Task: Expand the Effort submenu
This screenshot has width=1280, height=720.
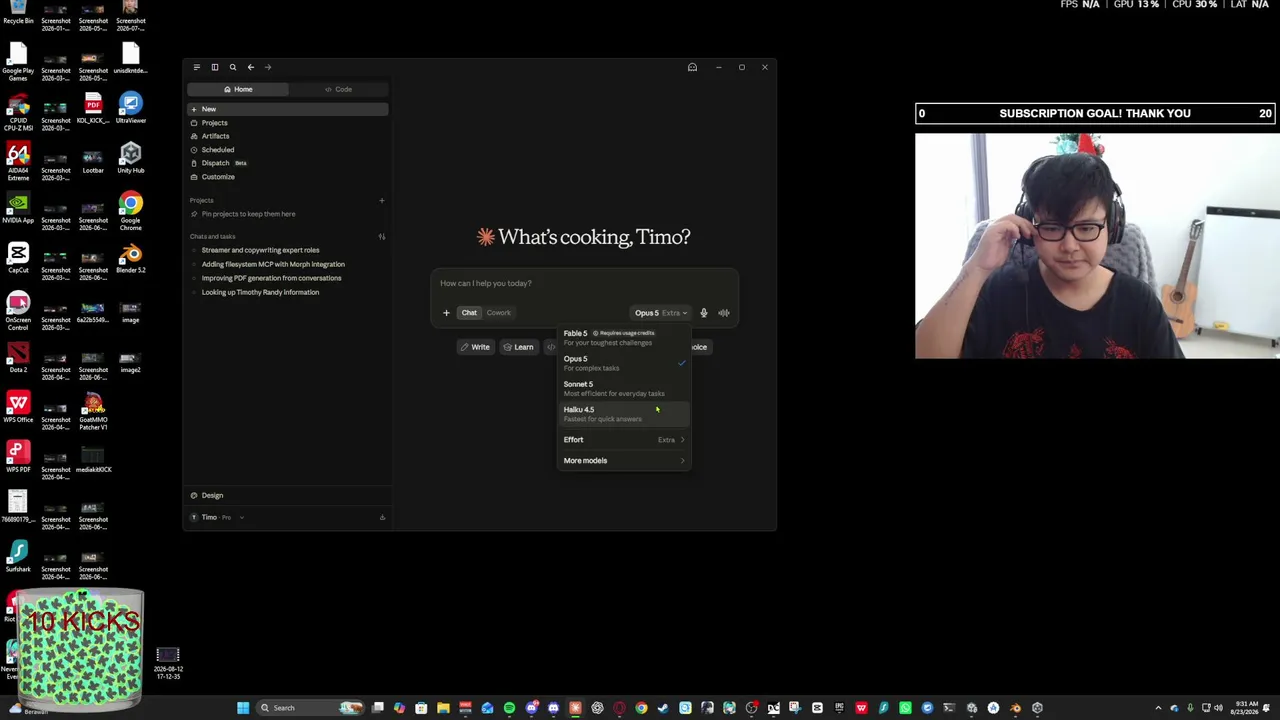Action: tap(624, 440)
